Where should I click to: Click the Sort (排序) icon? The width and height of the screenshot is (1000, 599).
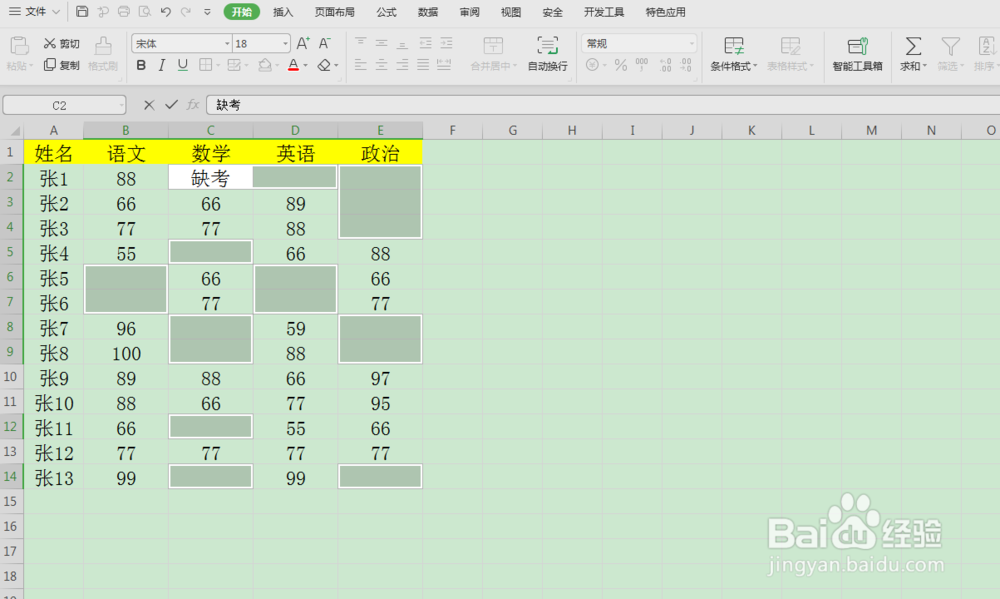click(987, 47)
